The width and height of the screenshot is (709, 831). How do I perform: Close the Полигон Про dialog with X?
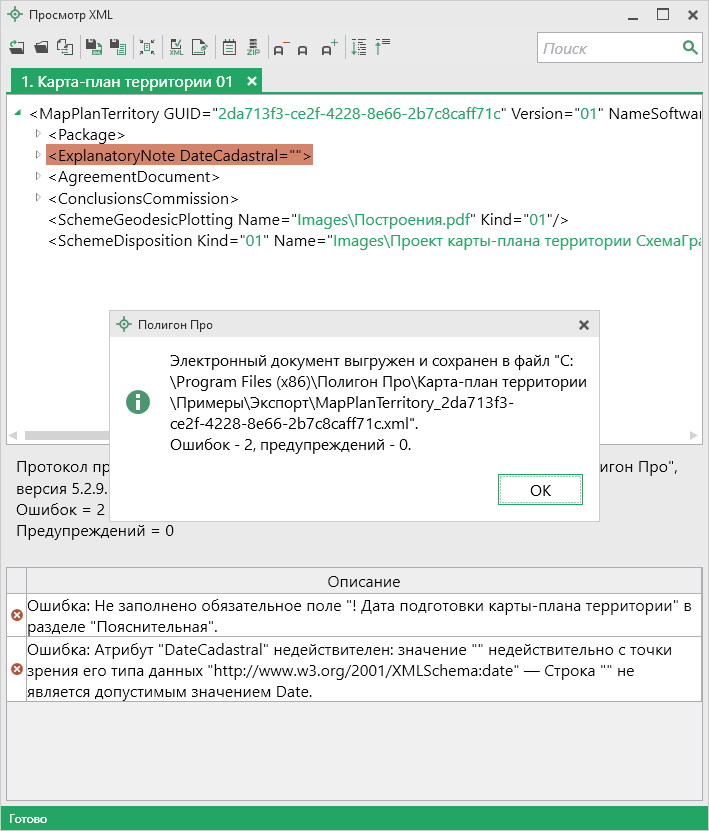584,325
